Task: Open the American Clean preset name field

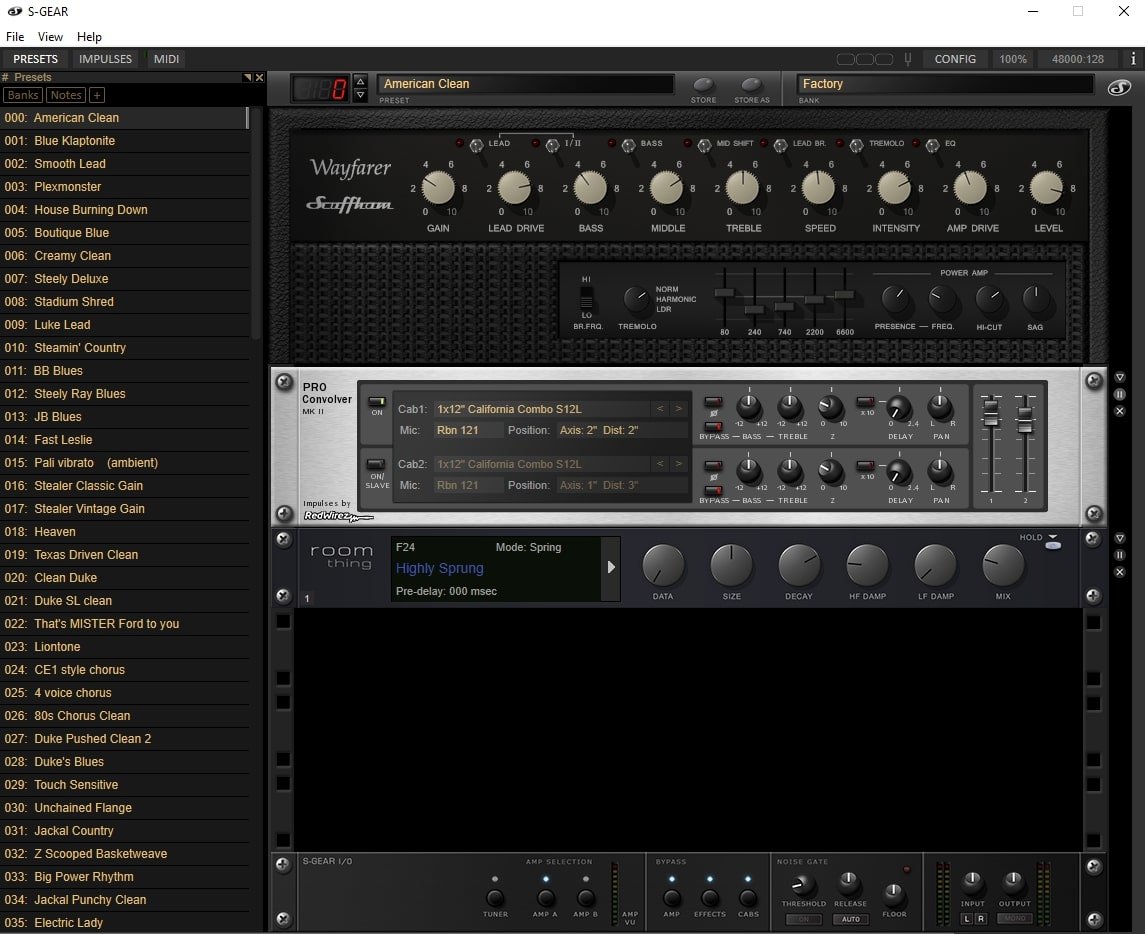Action: (525, 84)
